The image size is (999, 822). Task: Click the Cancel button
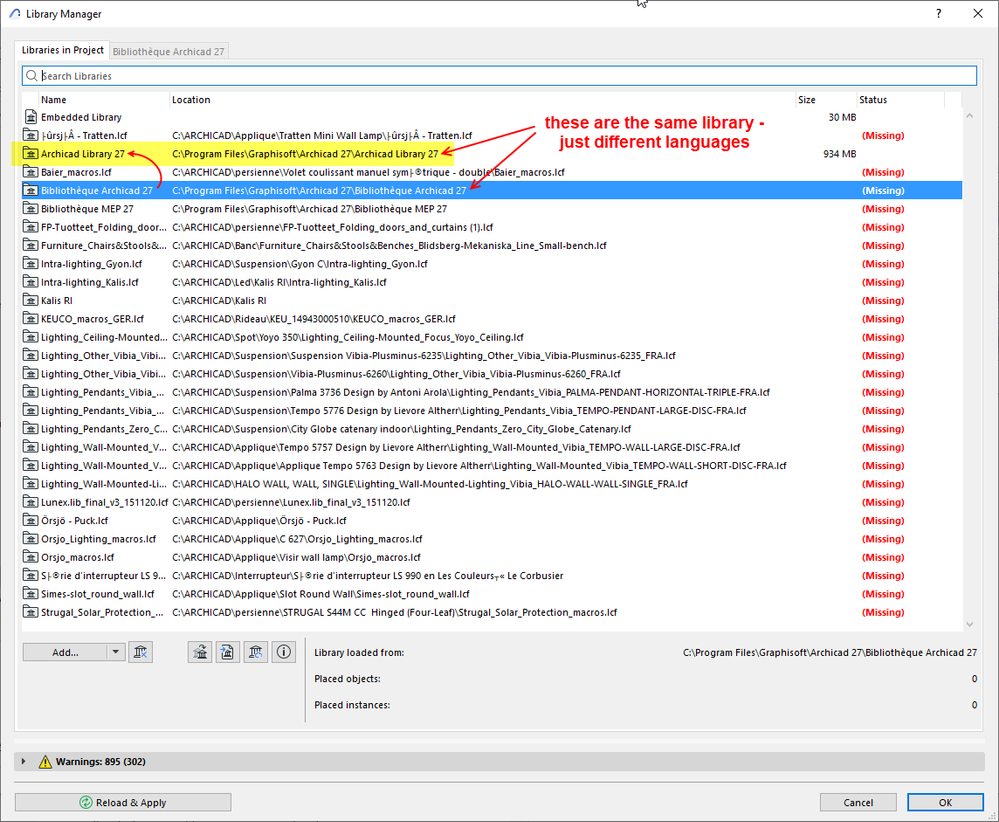click(x=858, y=802)
